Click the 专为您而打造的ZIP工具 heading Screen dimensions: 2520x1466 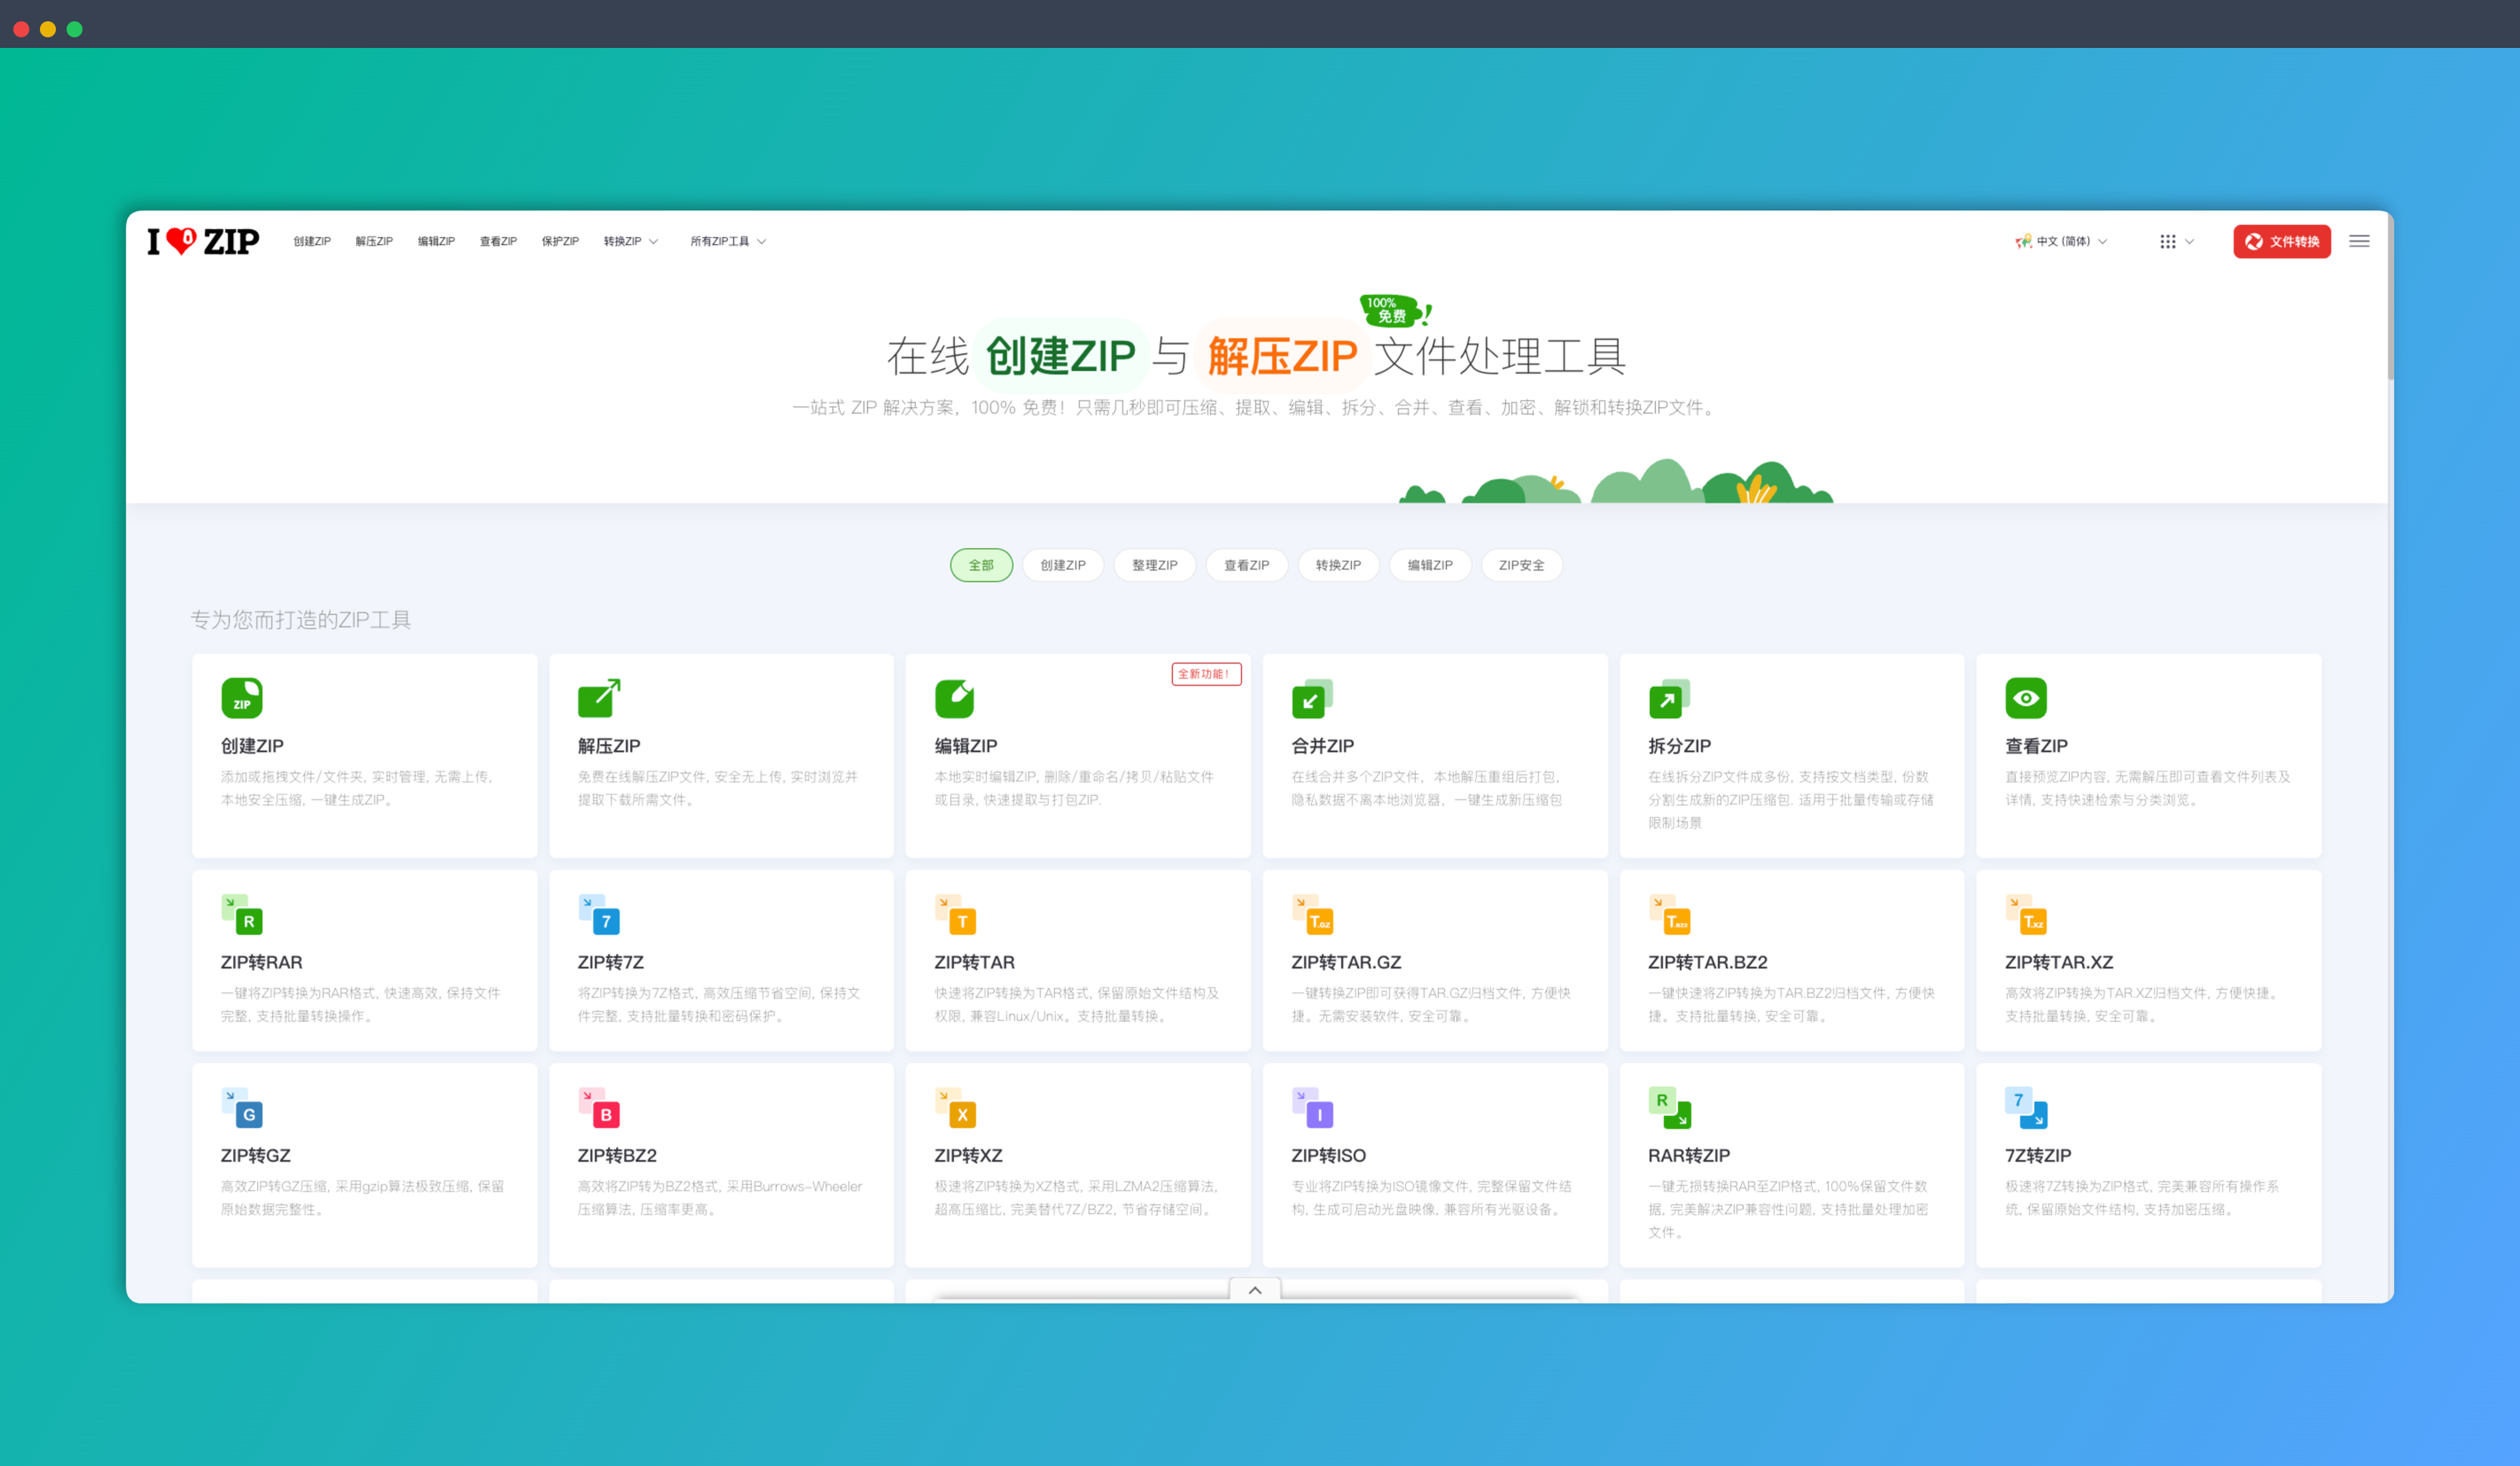tap(301, 620)
